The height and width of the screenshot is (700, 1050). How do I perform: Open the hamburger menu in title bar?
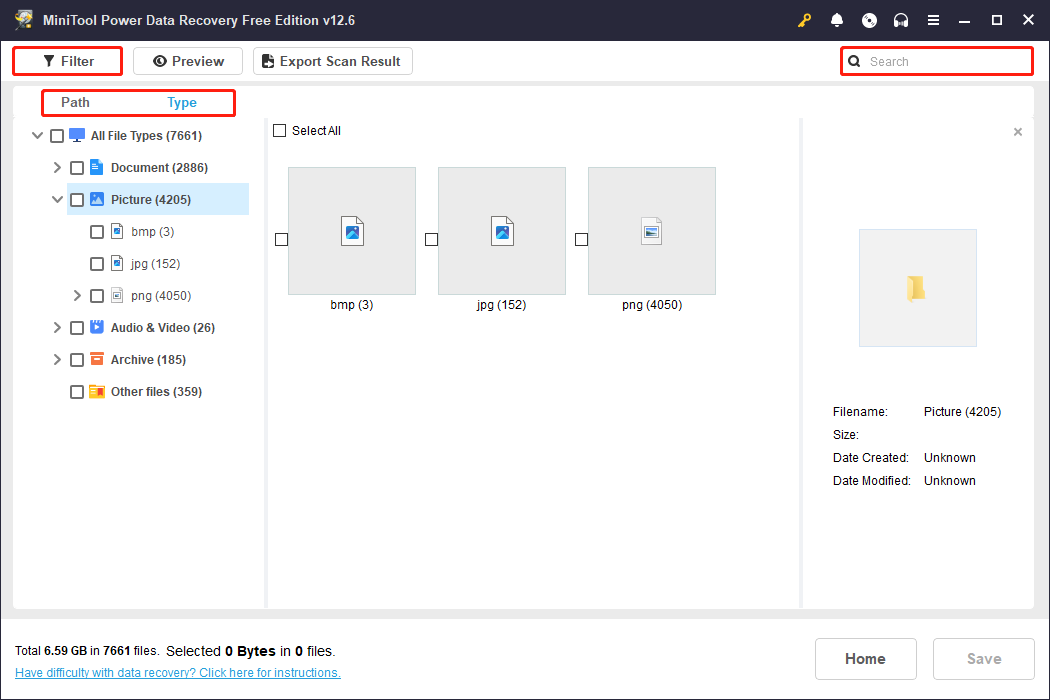[x=933, y=20]
